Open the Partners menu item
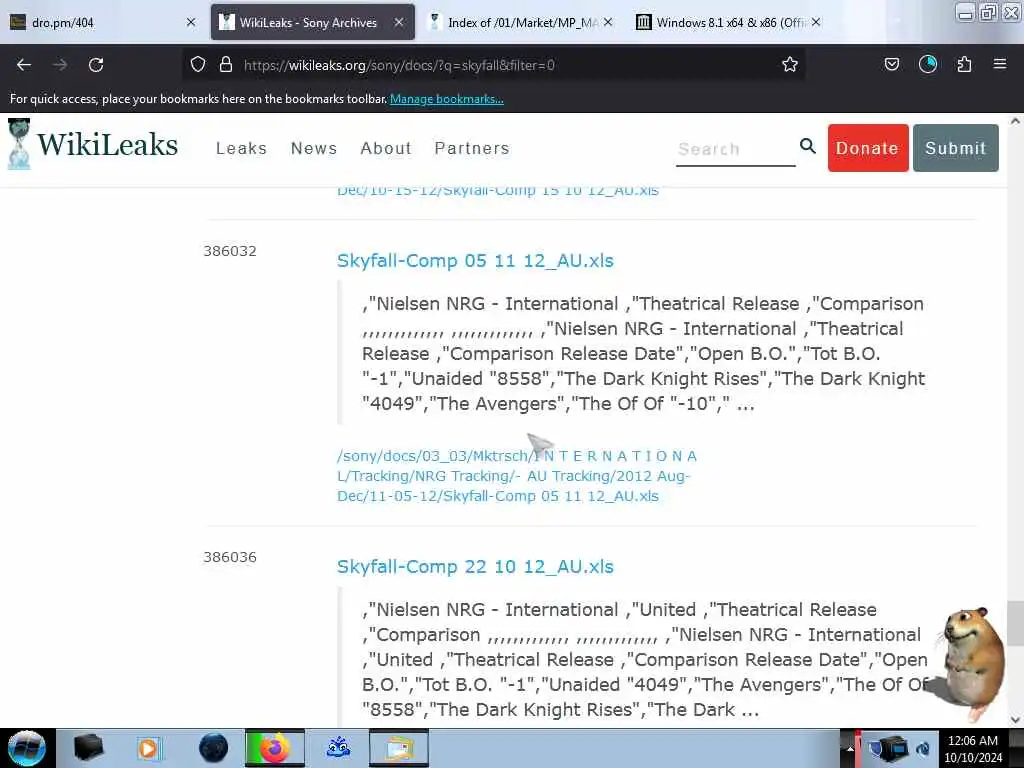The image size is (1024, 768). click(472, 148)
